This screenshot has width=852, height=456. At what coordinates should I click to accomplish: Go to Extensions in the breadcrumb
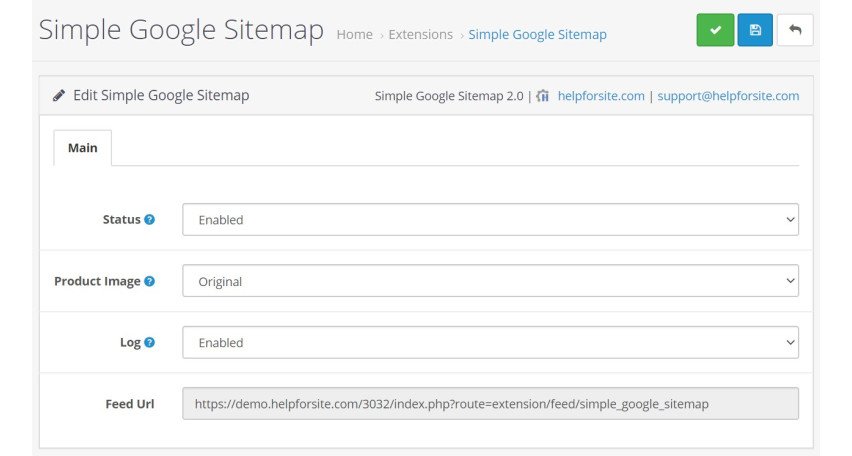(421, 34)
